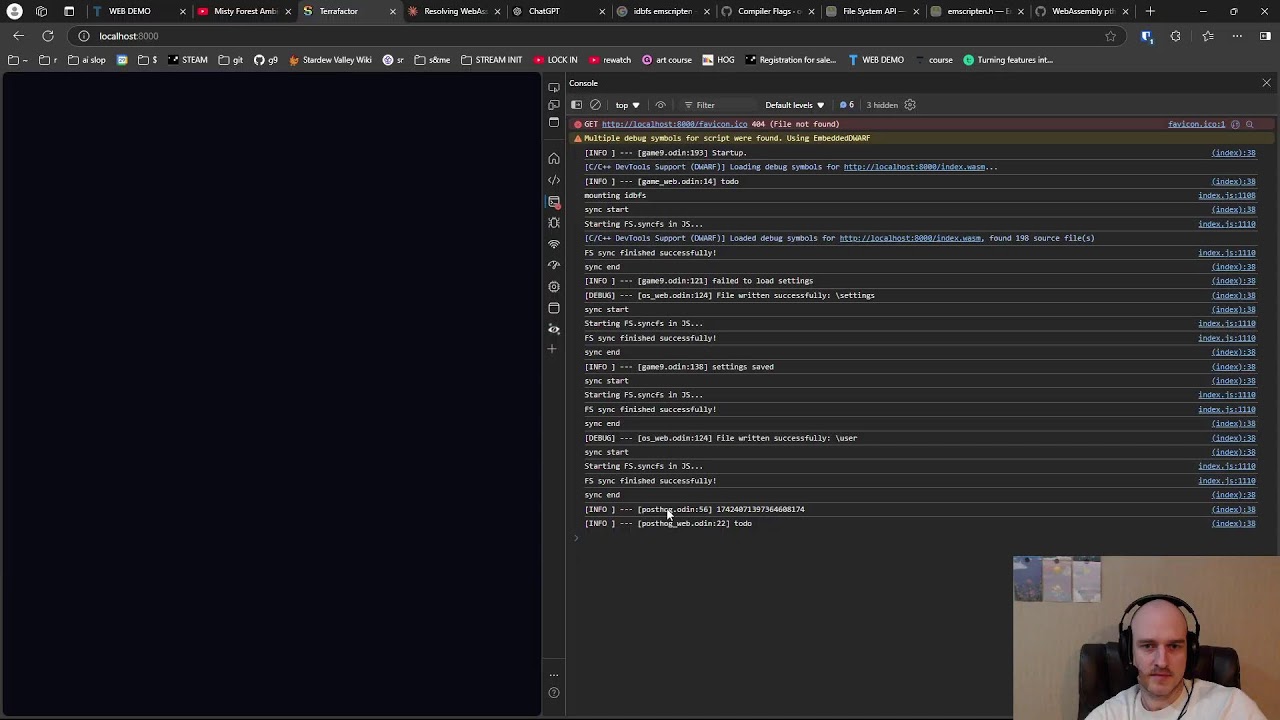The width and height of the screenshot is (1280, 720).
Task: Clear console with the circle-slash icon
Action: point(595,105)
